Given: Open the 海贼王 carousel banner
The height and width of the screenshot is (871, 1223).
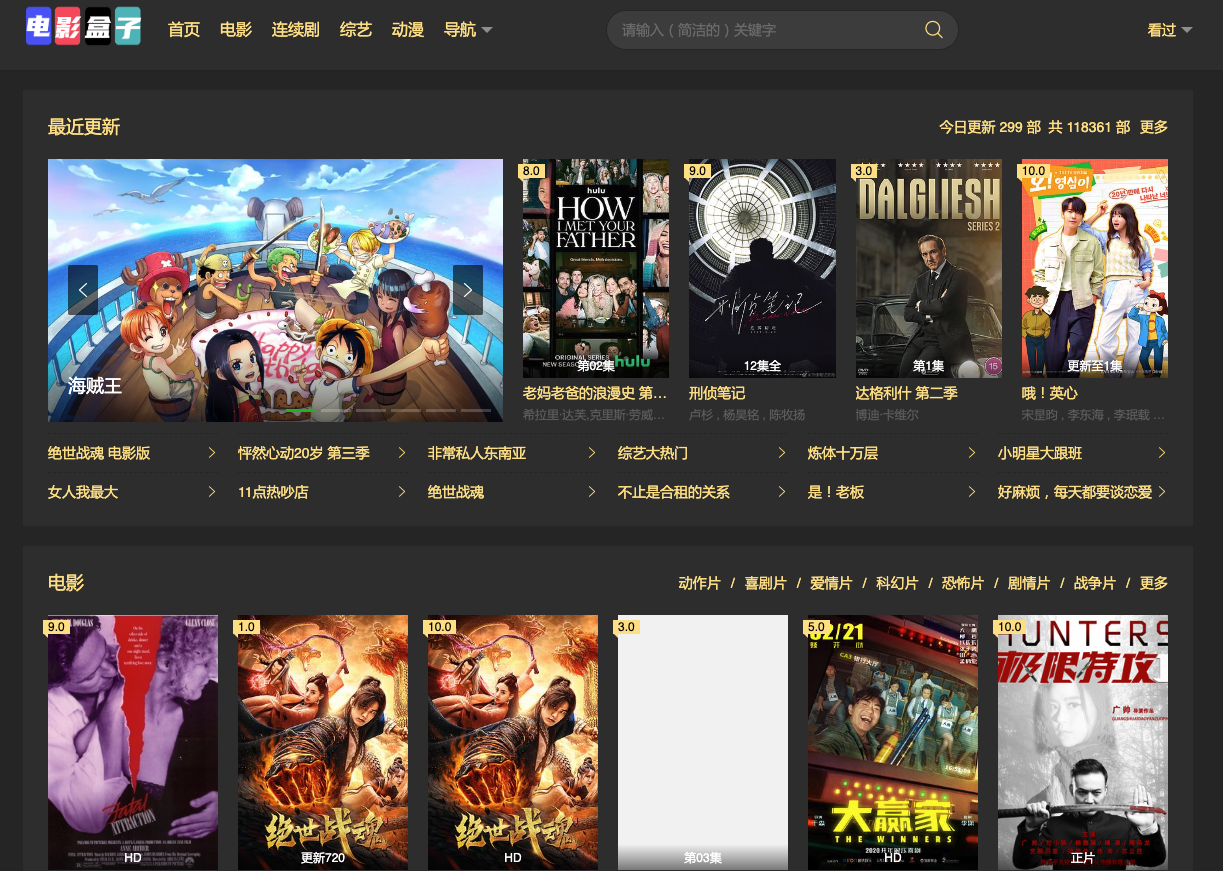Looking at the screenshot, I should pyautogui.click(x=275, y=290).
